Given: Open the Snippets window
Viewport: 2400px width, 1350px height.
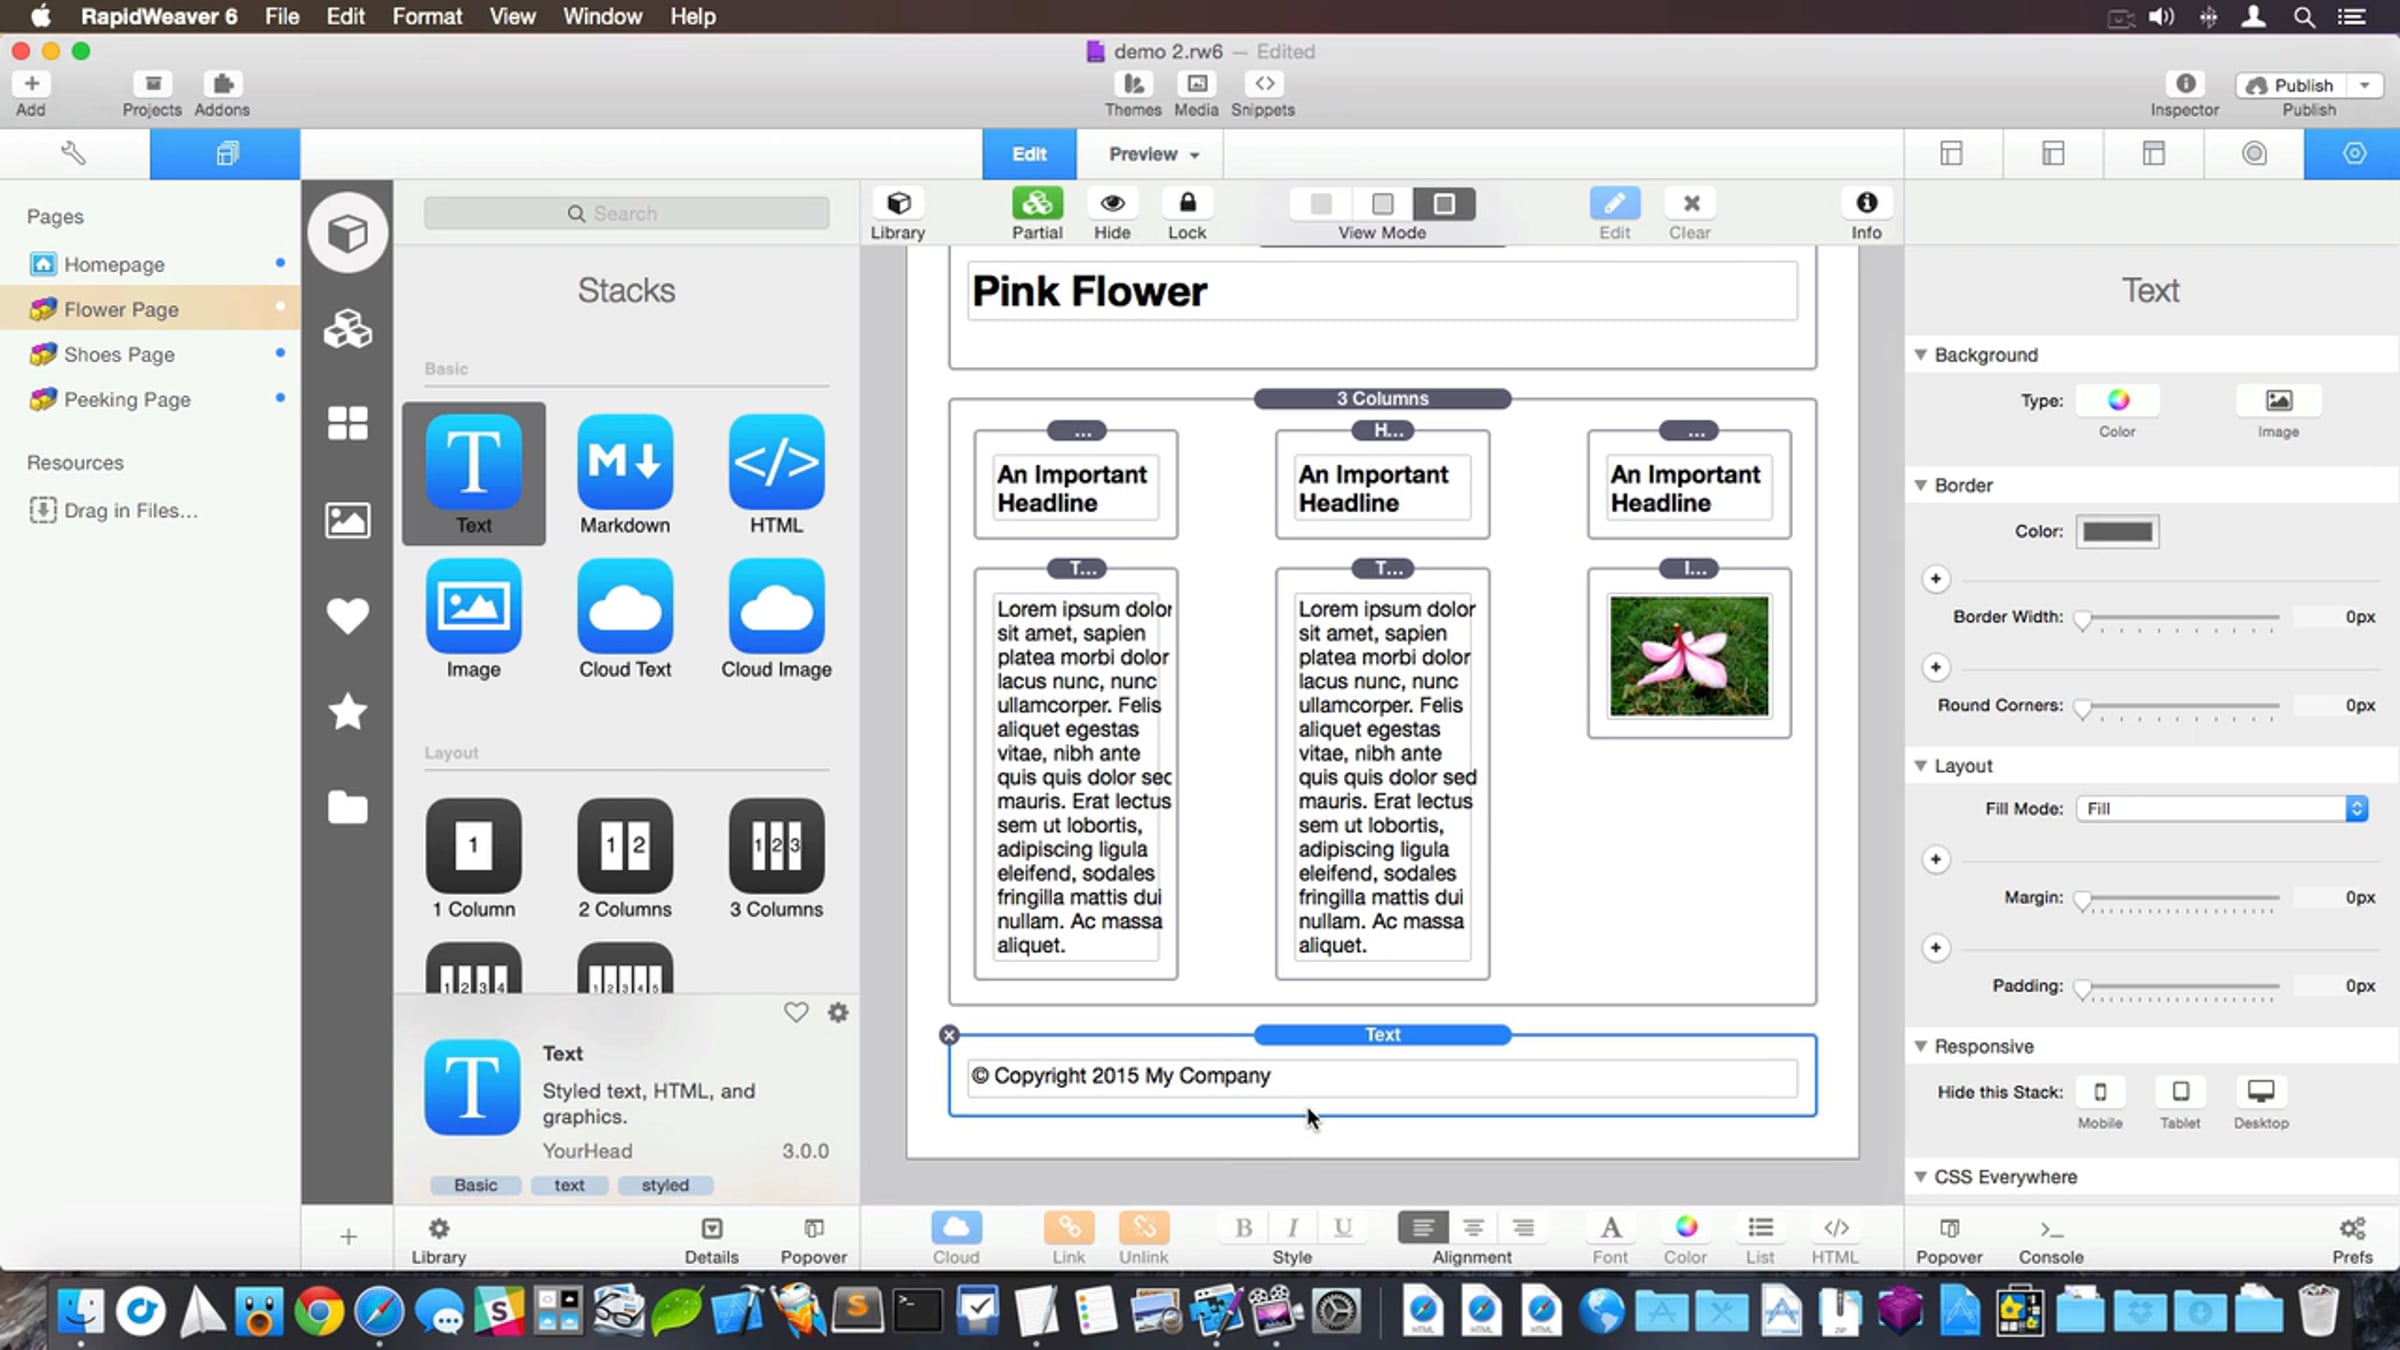Looking at the screenshot, I should tap(1263, 94).
